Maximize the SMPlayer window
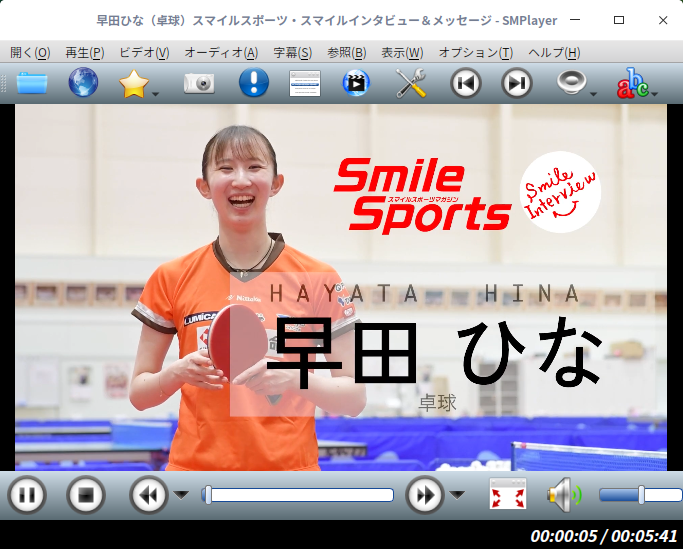Screen dimensions: 683x549 pyautogui.click(x=619, y=20)
